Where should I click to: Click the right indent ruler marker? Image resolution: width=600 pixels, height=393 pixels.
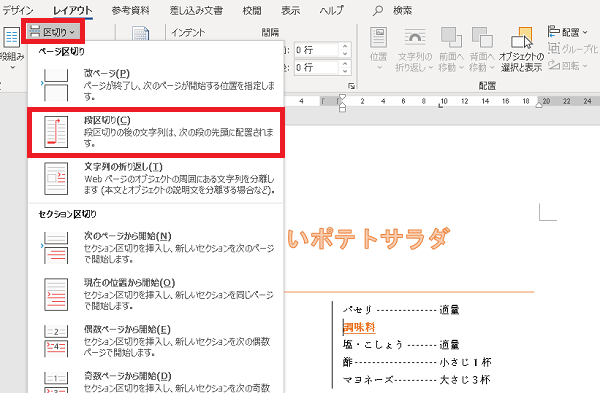coord(539,104)
